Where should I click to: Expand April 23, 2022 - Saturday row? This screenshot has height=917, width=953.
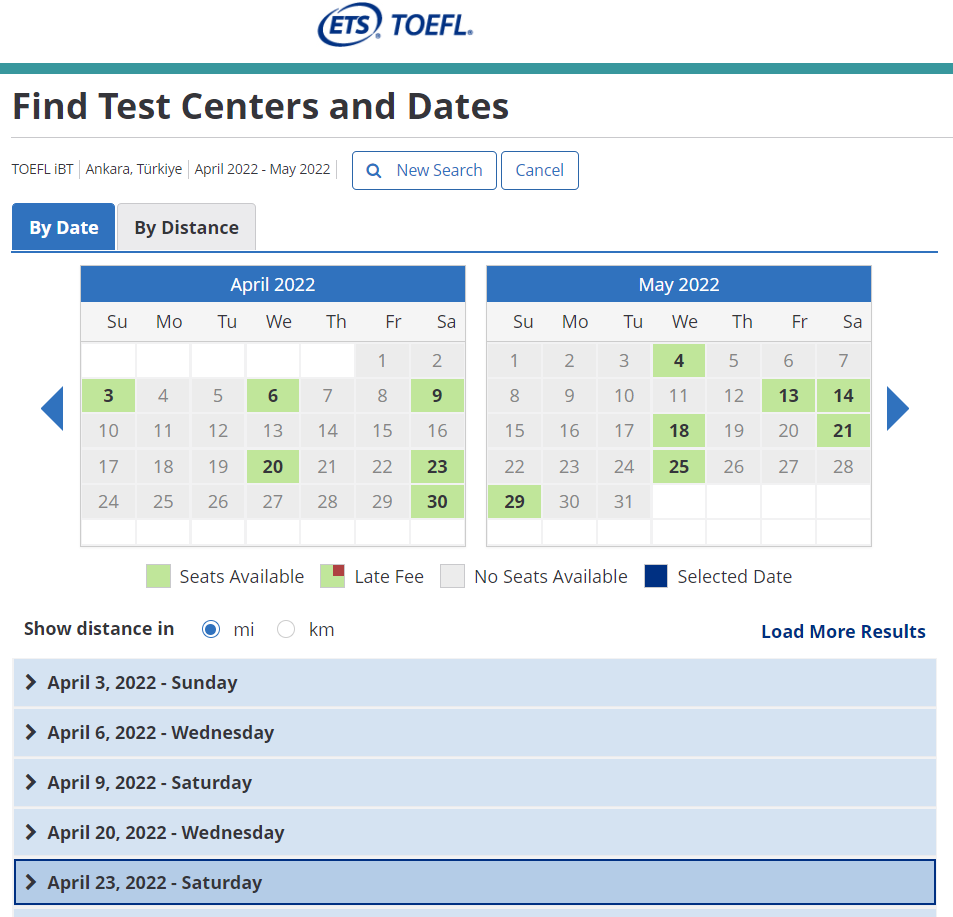click(x=475, y=882)
